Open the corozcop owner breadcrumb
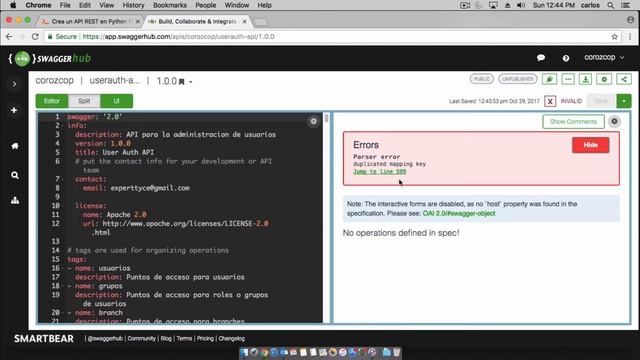Screen dimensions: 640x360 click(55, 80)
